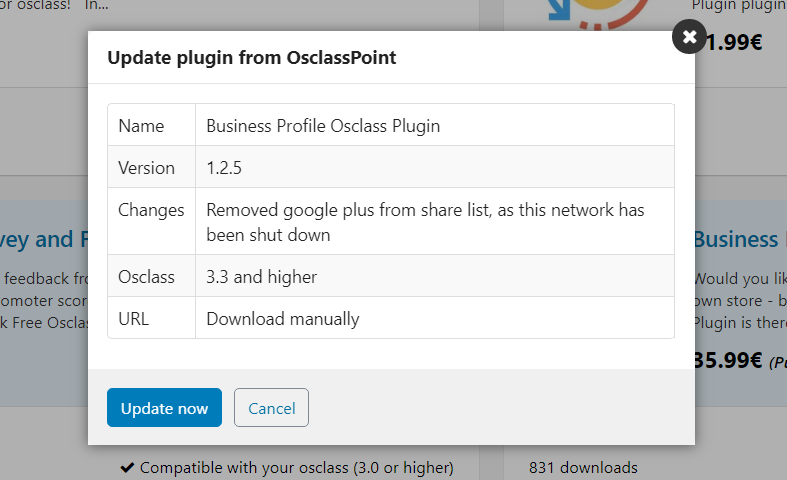
Task: Click Compatible with your osclass text
Action: click(x=297, y=467)
